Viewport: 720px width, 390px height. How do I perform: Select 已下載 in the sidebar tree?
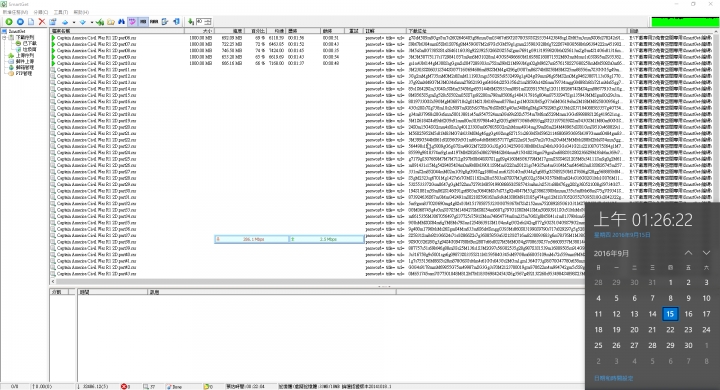[29, 43]
